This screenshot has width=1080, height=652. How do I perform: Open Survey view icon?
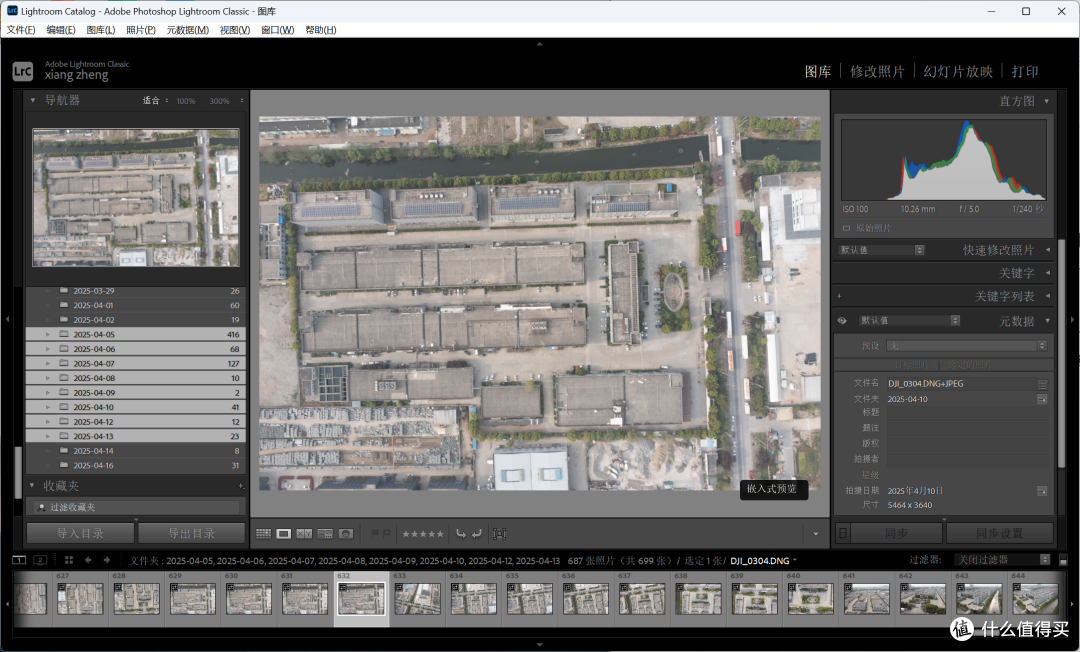pos(325,534)
